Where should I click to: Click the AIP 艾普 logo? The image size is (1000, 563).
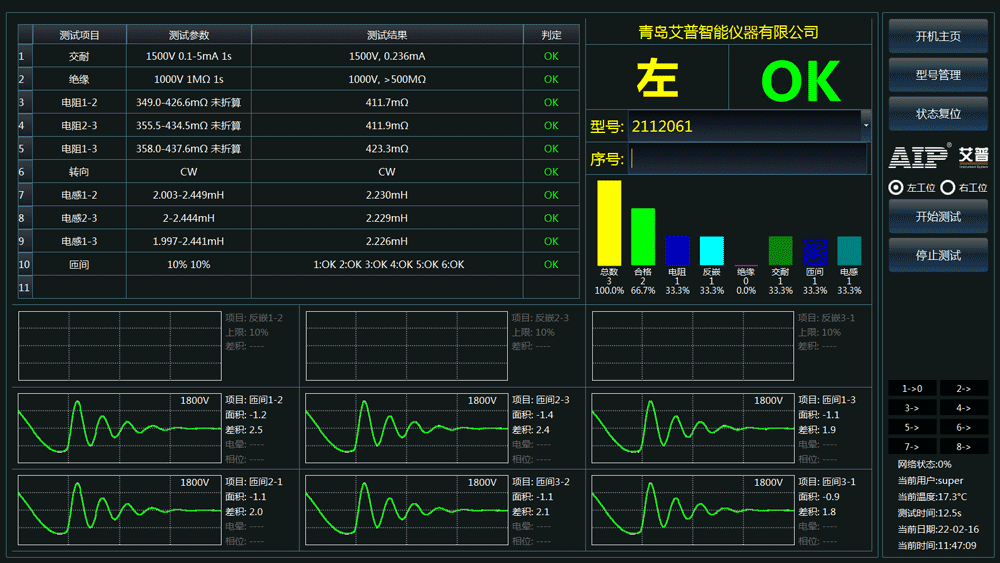pos(938,156)
